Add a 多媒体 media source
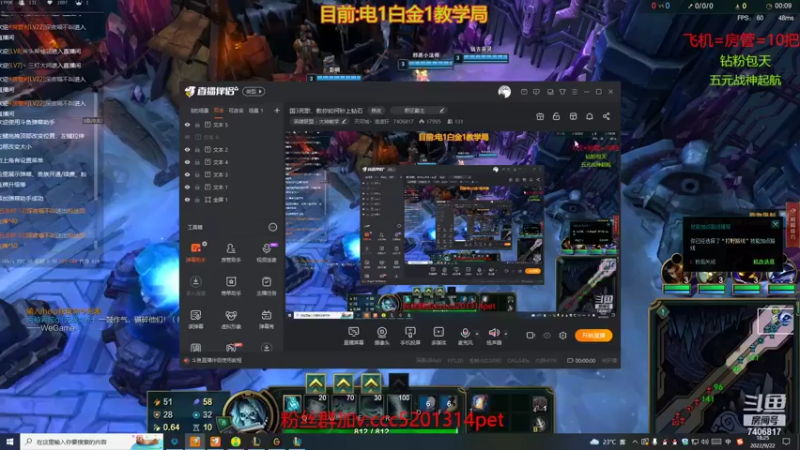Viewport: 800px width, 450px height. [x=438, y=336]
